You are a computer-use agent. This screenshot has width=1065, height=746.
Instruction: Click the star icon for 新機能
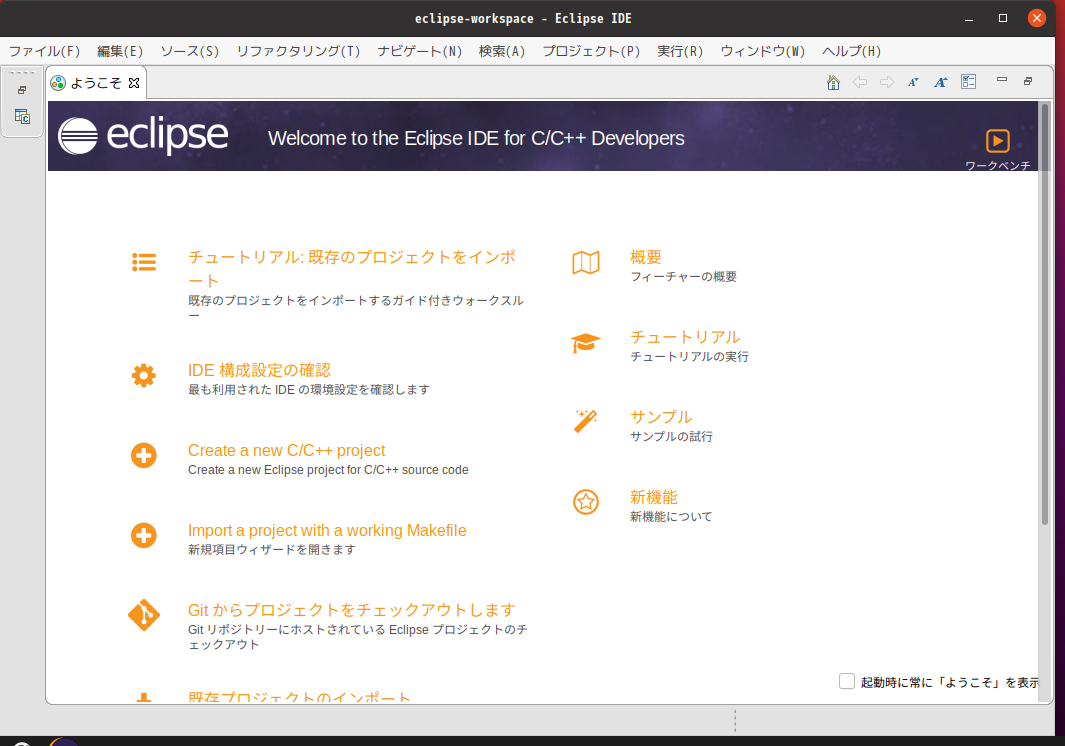point(585,502)
